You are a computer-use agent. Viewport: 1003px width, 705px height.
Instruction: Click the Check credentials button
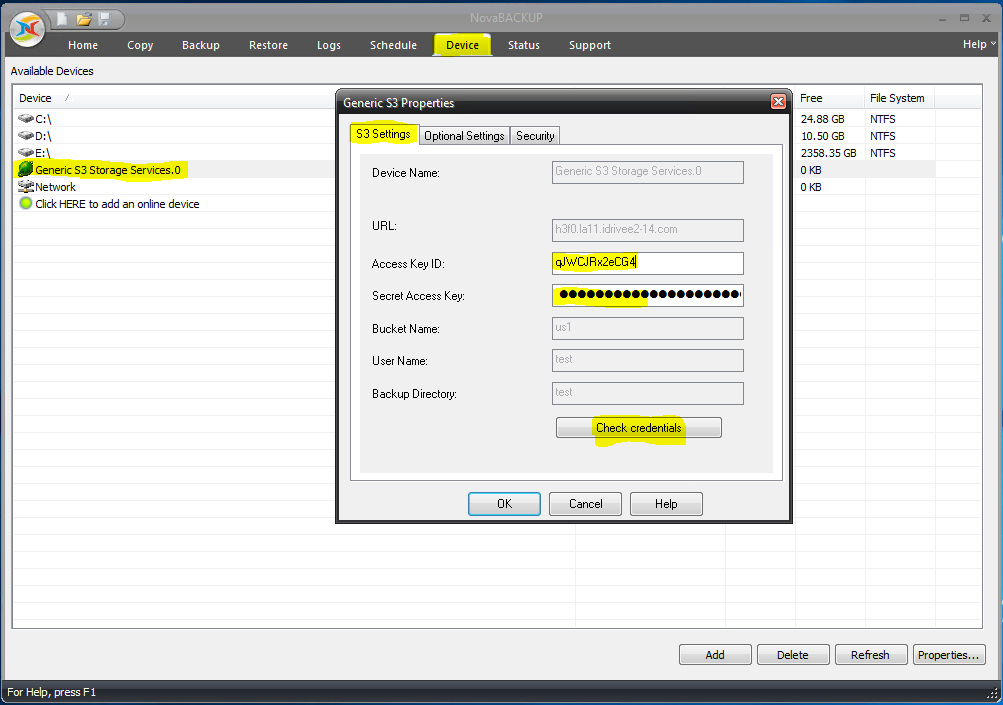[638, 428]
